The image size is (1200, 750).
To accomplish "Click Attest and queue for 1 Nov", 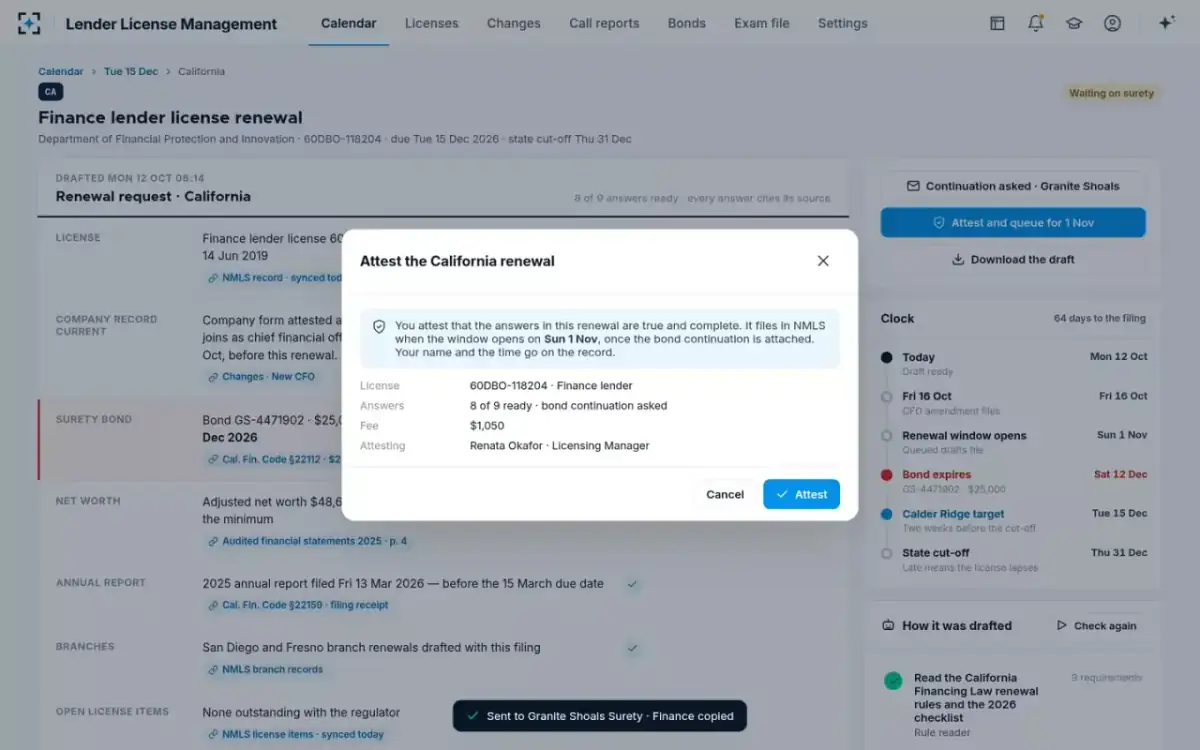I will [1013, 223].
